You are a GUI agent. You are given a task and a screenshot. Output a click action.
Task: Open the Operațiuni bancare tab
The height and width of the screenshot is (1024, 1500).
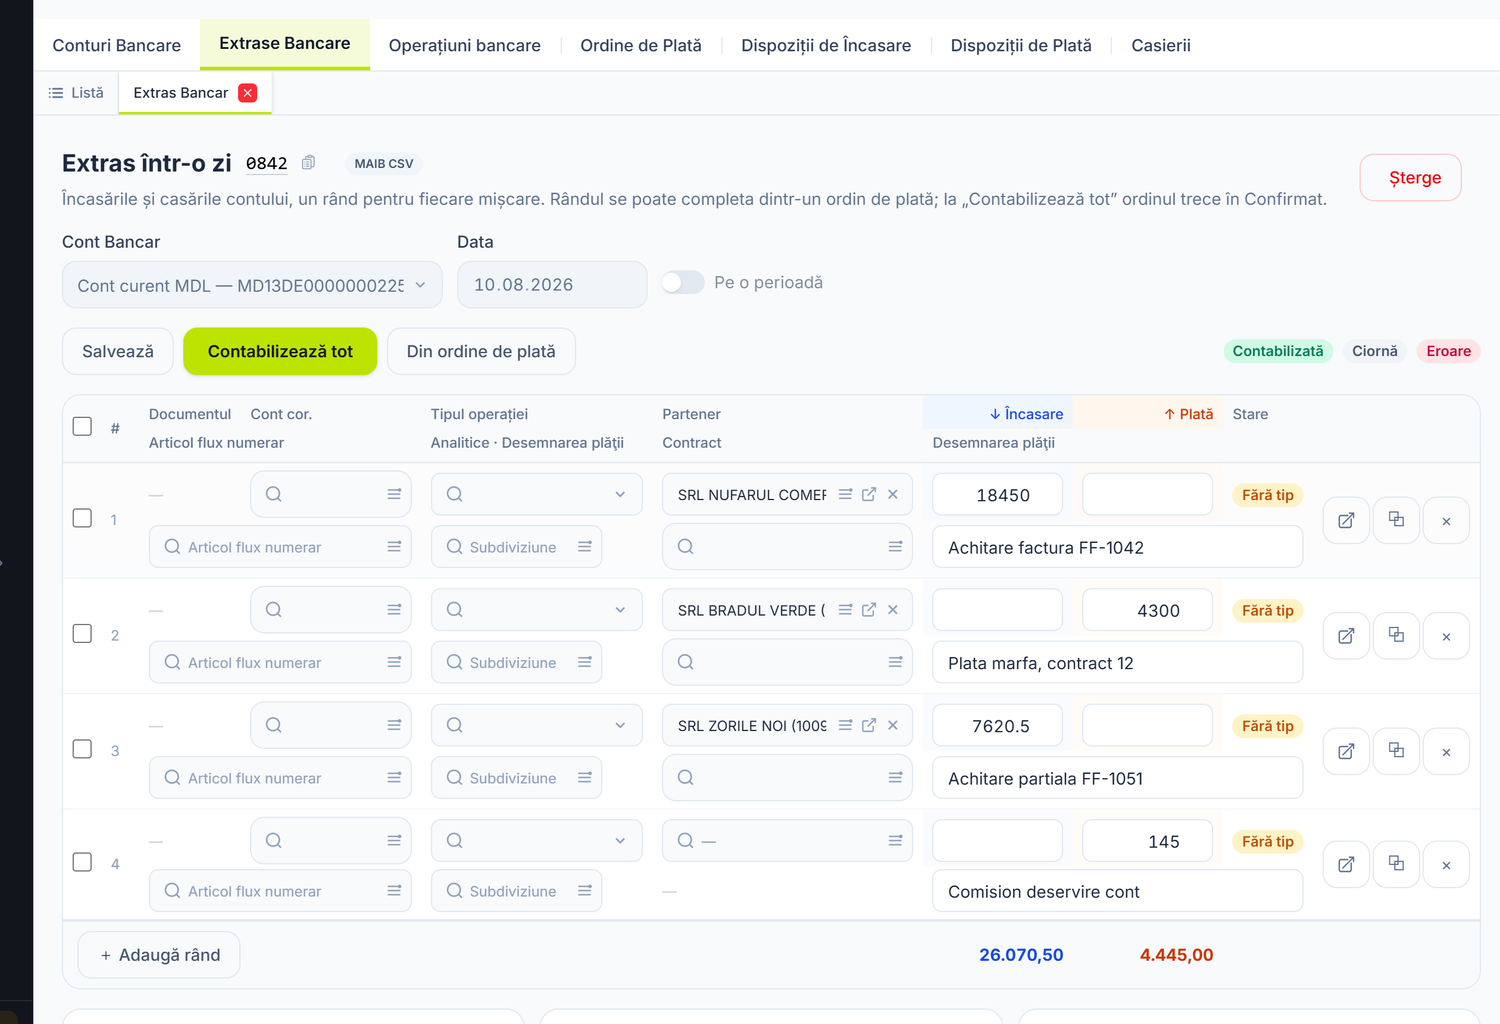[465, 45]
